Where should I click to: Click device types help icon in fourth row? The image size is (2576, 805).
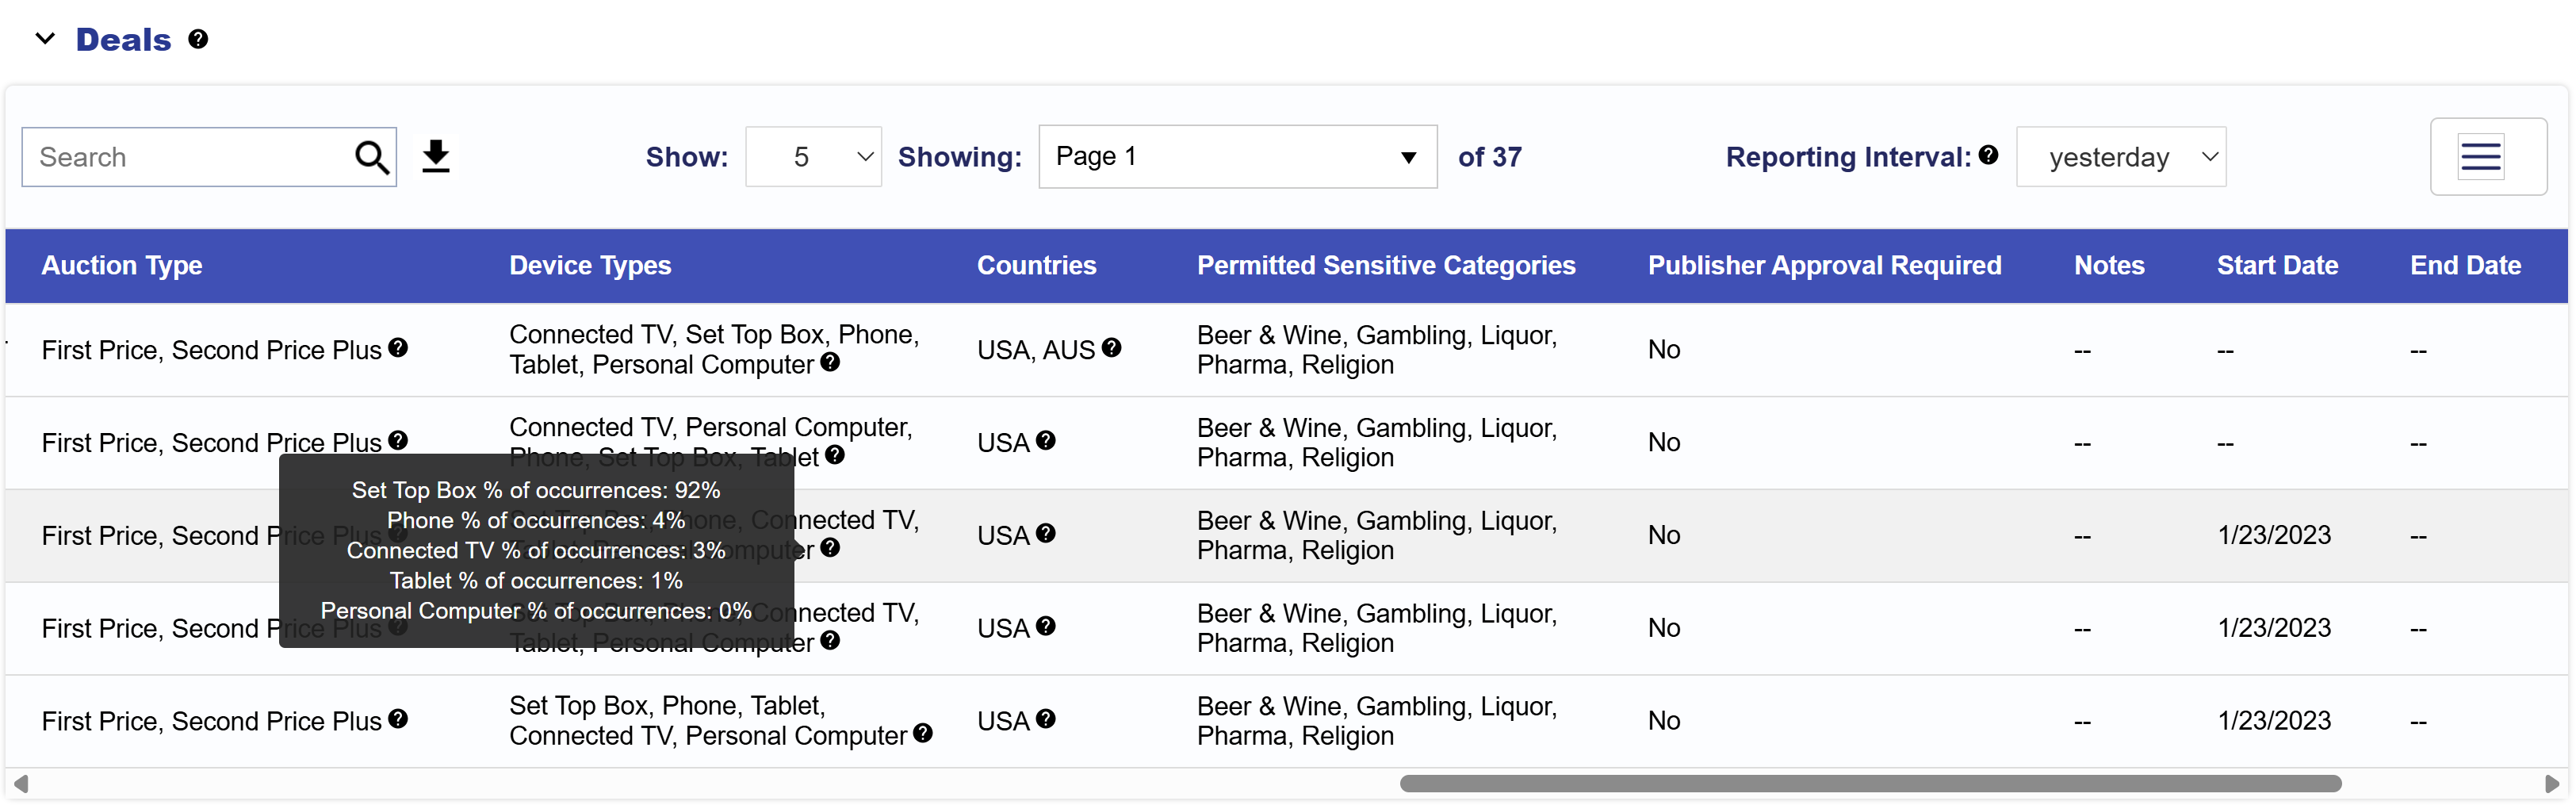[x=830, y=640]
